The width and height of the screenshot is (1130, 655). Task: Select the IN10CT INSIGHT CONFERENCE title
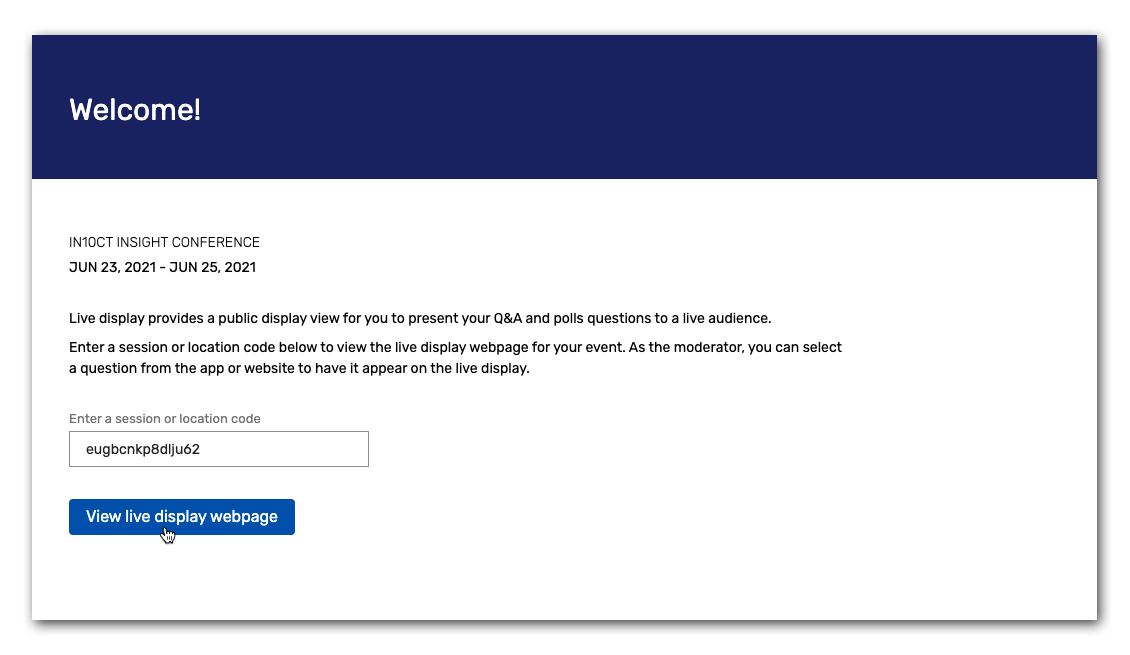tap(163, 241)
